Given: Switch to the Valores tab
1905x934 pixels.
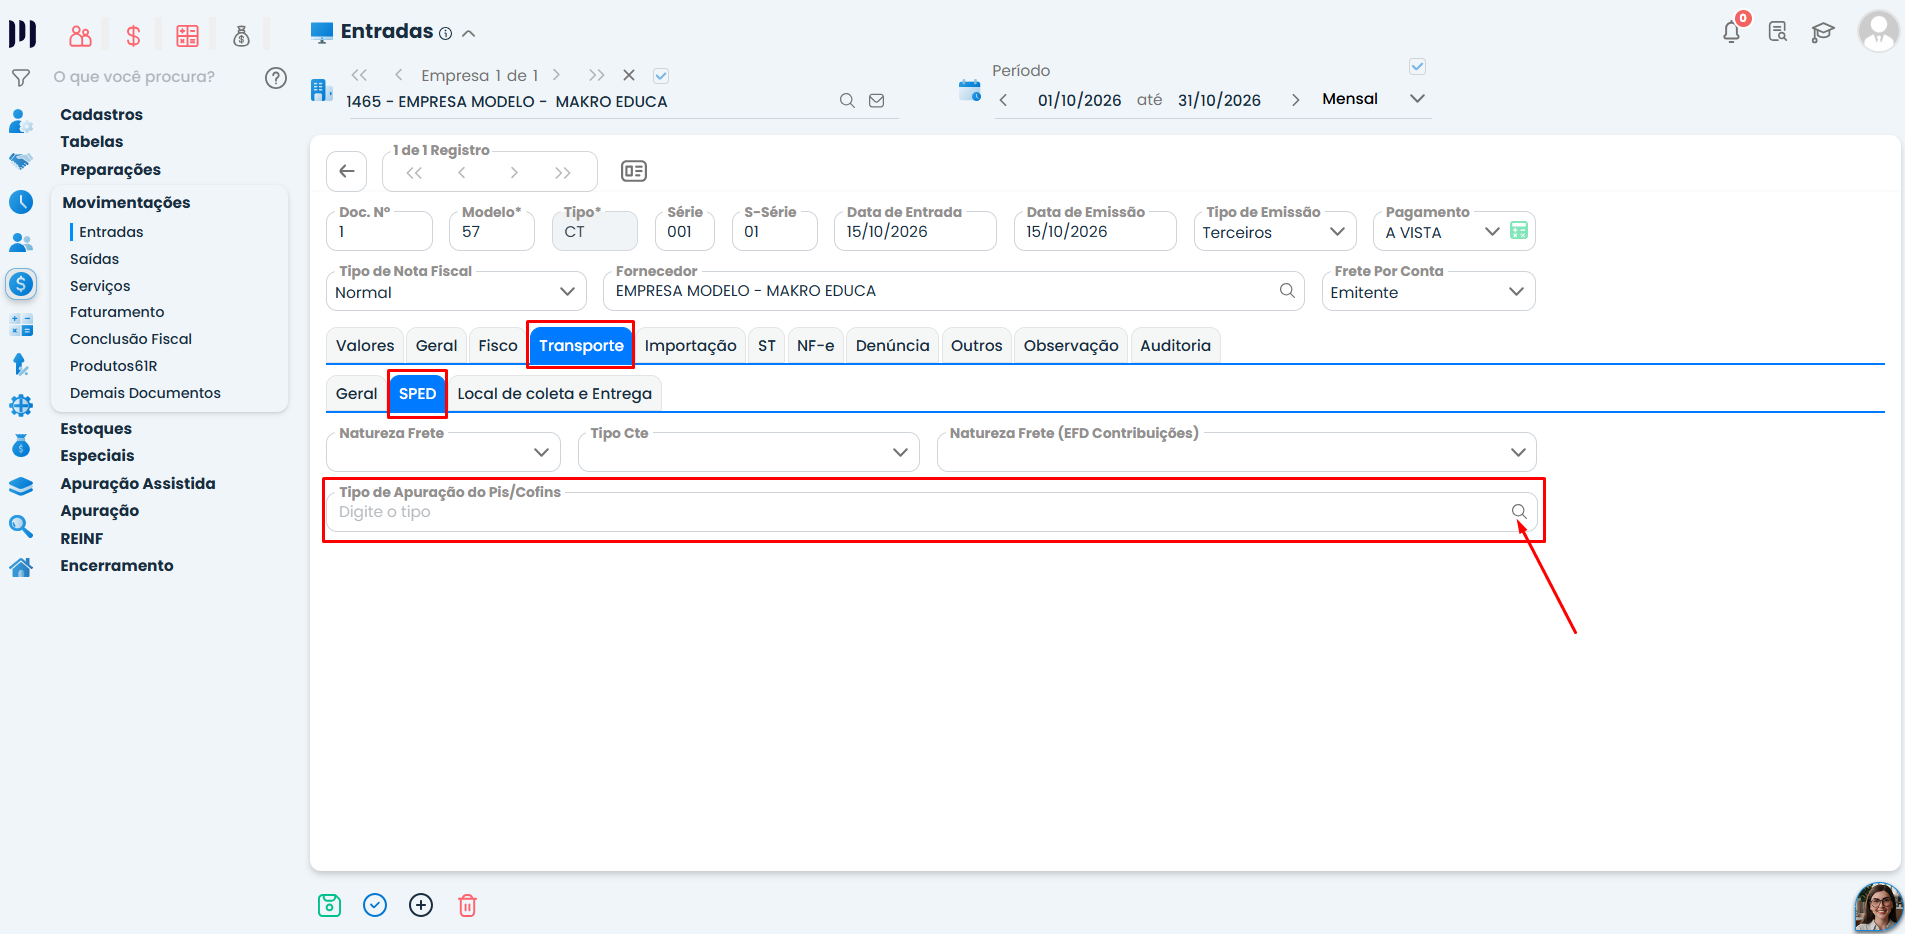Looking at the screenshot, I should pyautogui.click(x=365, y=346).
